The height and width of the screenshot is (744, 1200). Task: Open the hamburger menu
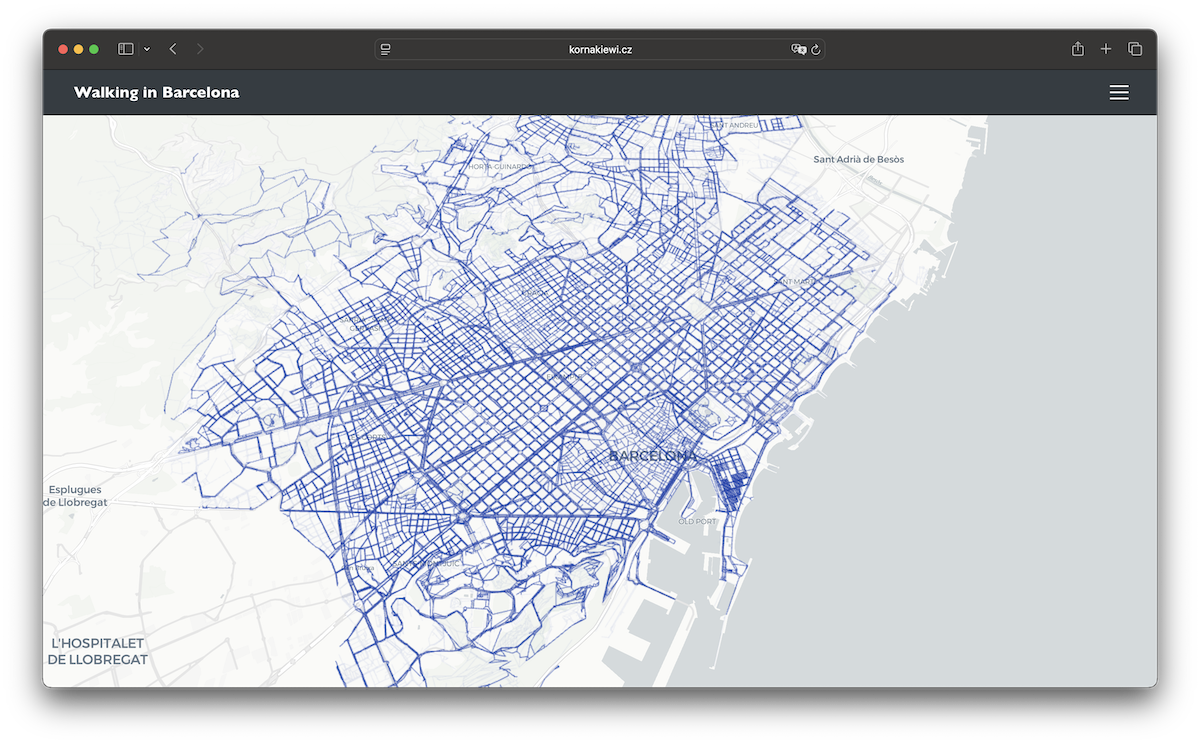[x=1119, y=92]
